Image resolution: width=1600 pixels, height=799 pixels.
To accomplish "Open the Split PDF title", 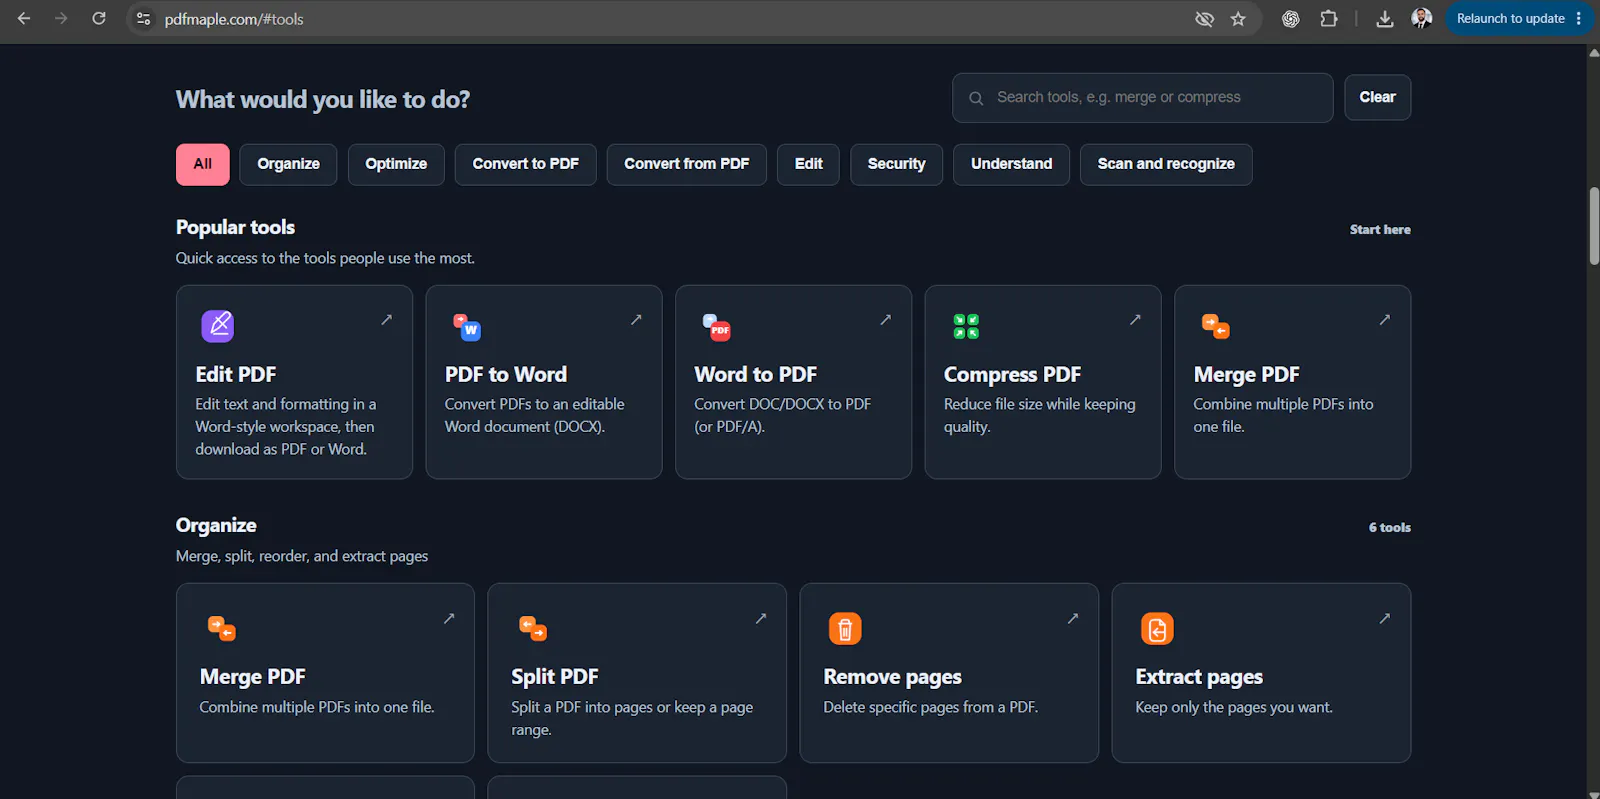I will tap(554, 677).
